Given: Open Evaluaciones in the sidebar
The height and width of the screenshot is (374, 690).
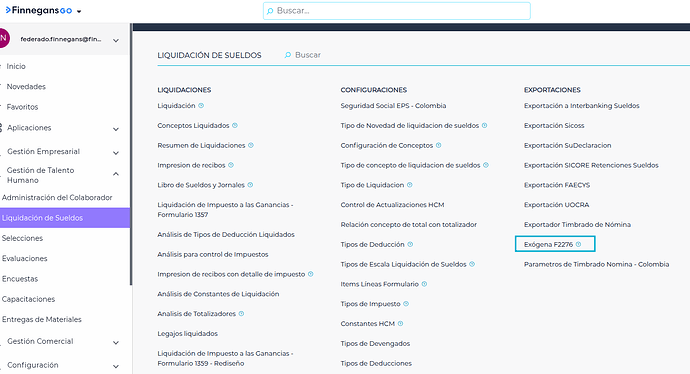Looking at the screenshot, I should pos(25,258).
